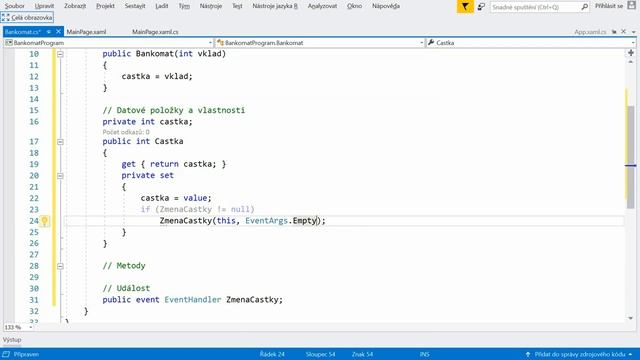Click the Sloupec 54 status entry

coord(320,354)
